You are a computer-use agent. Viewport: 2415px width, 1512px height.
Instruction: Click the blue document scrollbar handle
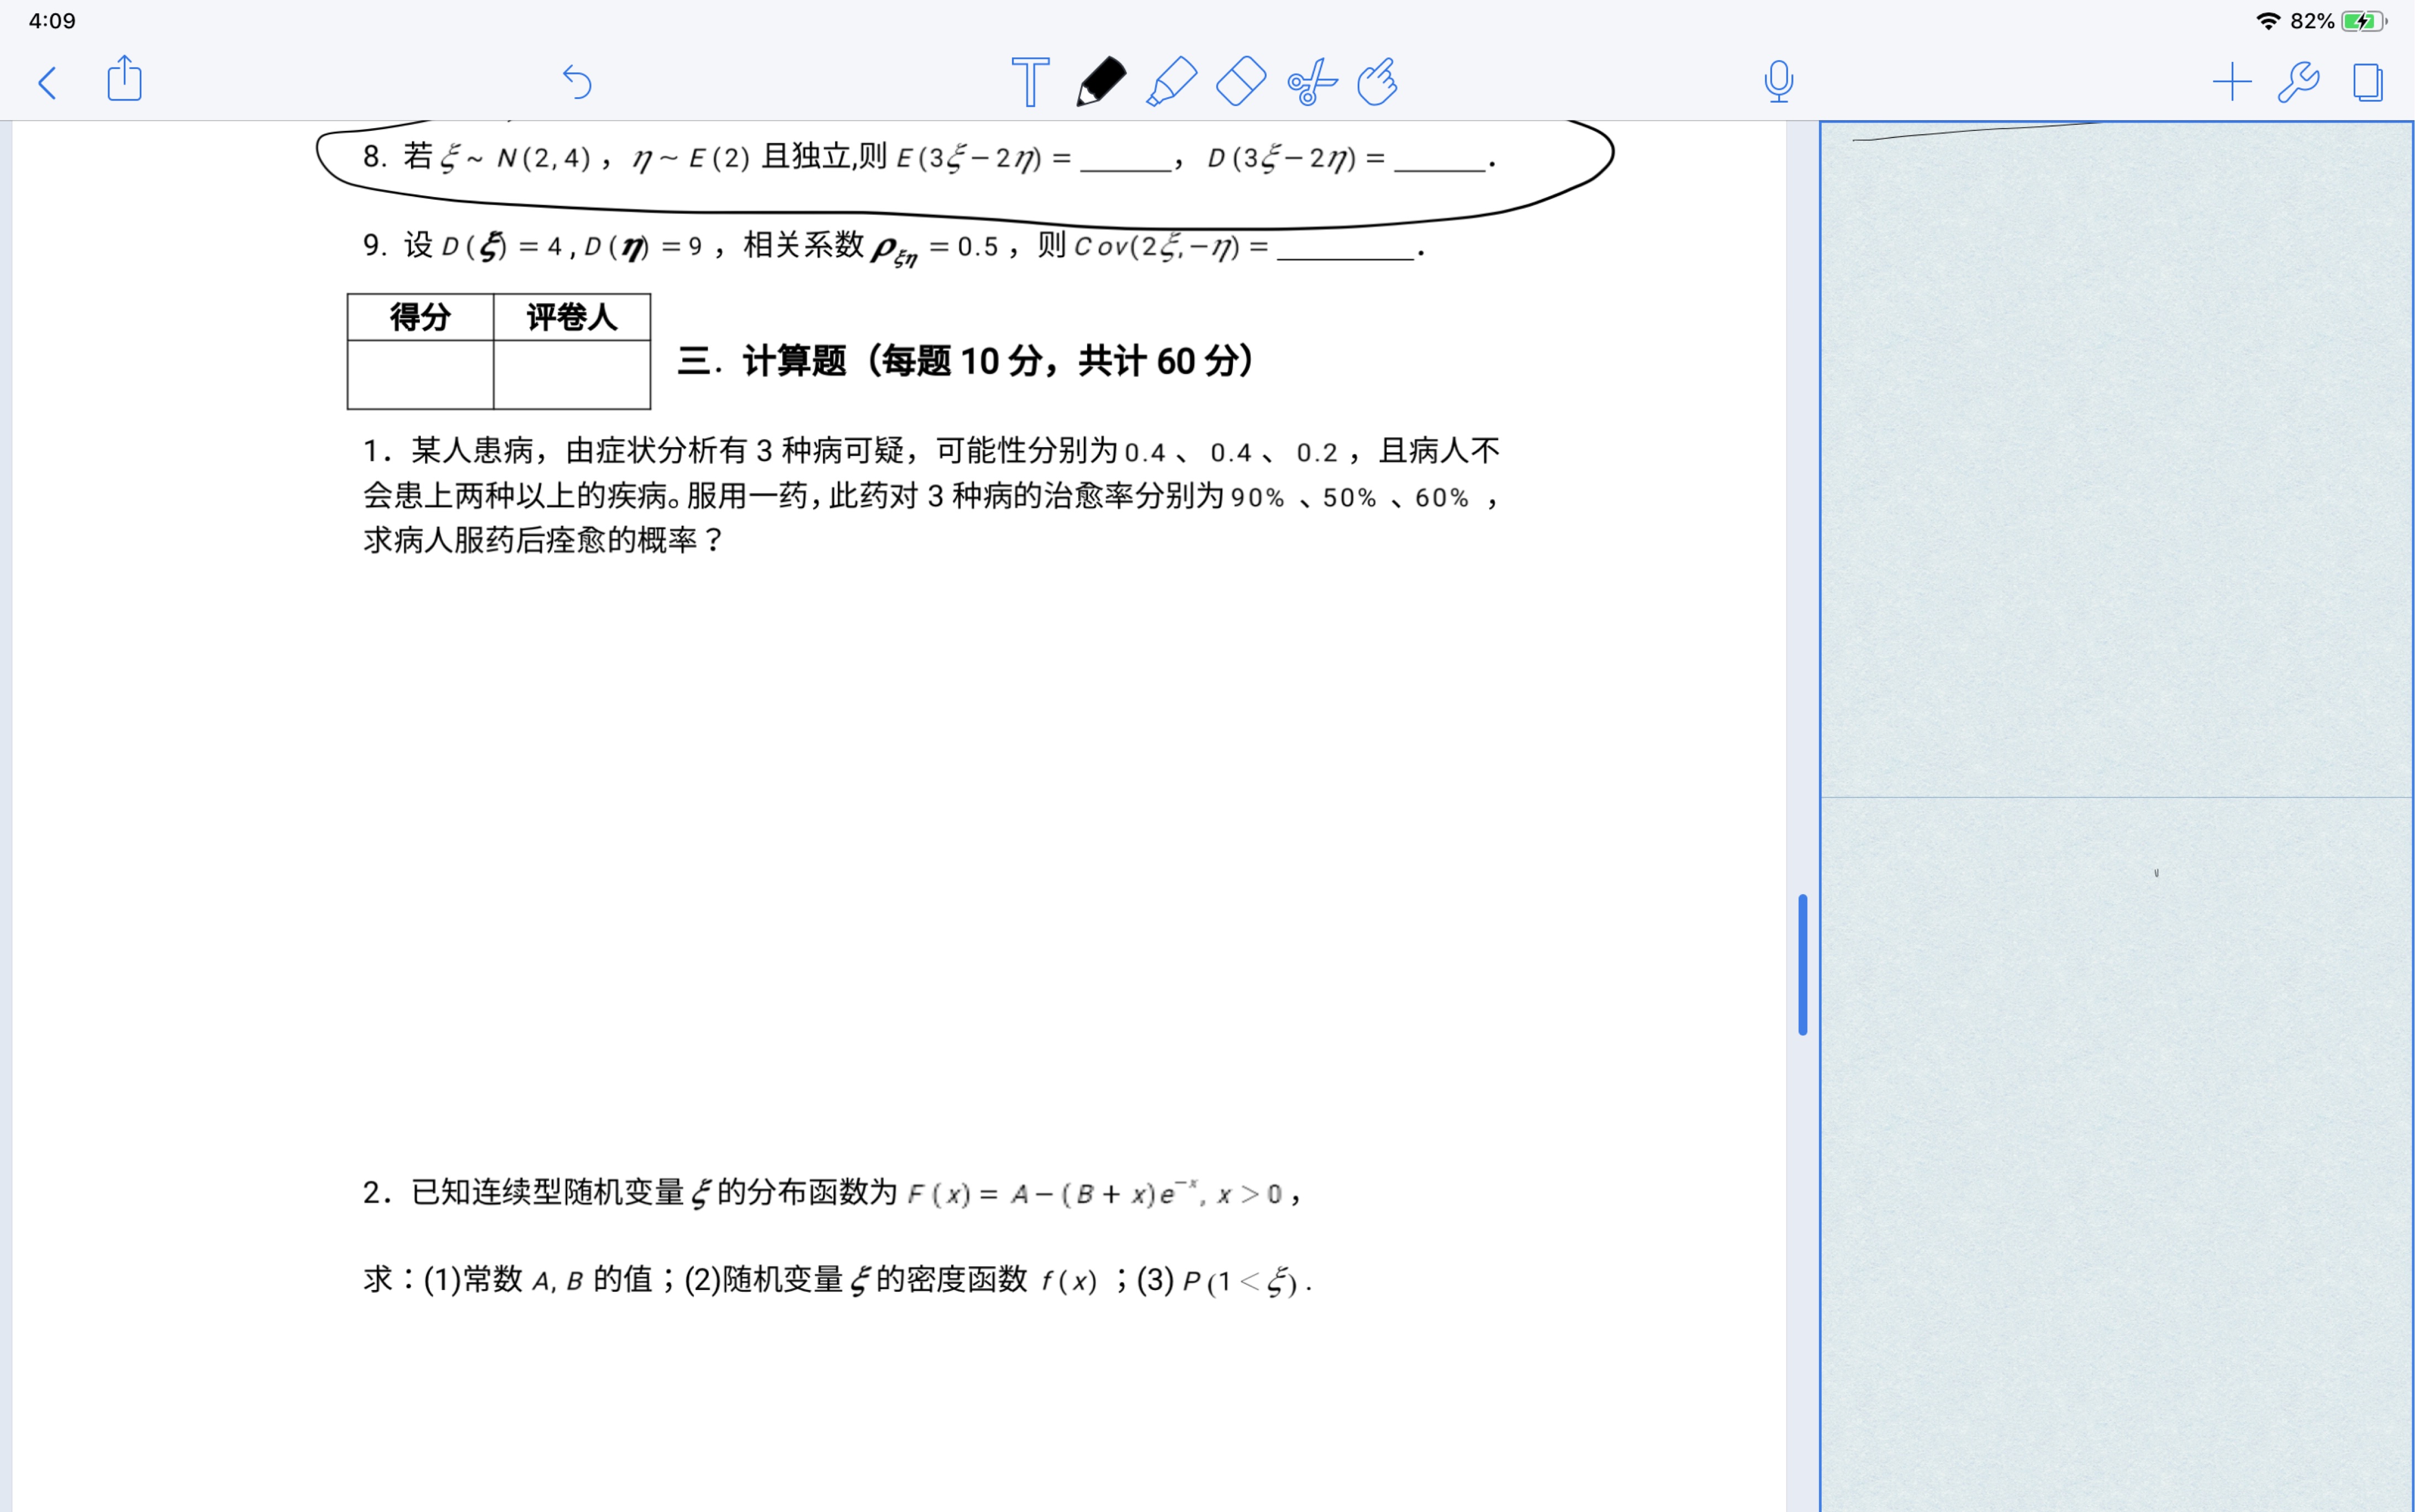[x=1802, y=964]
